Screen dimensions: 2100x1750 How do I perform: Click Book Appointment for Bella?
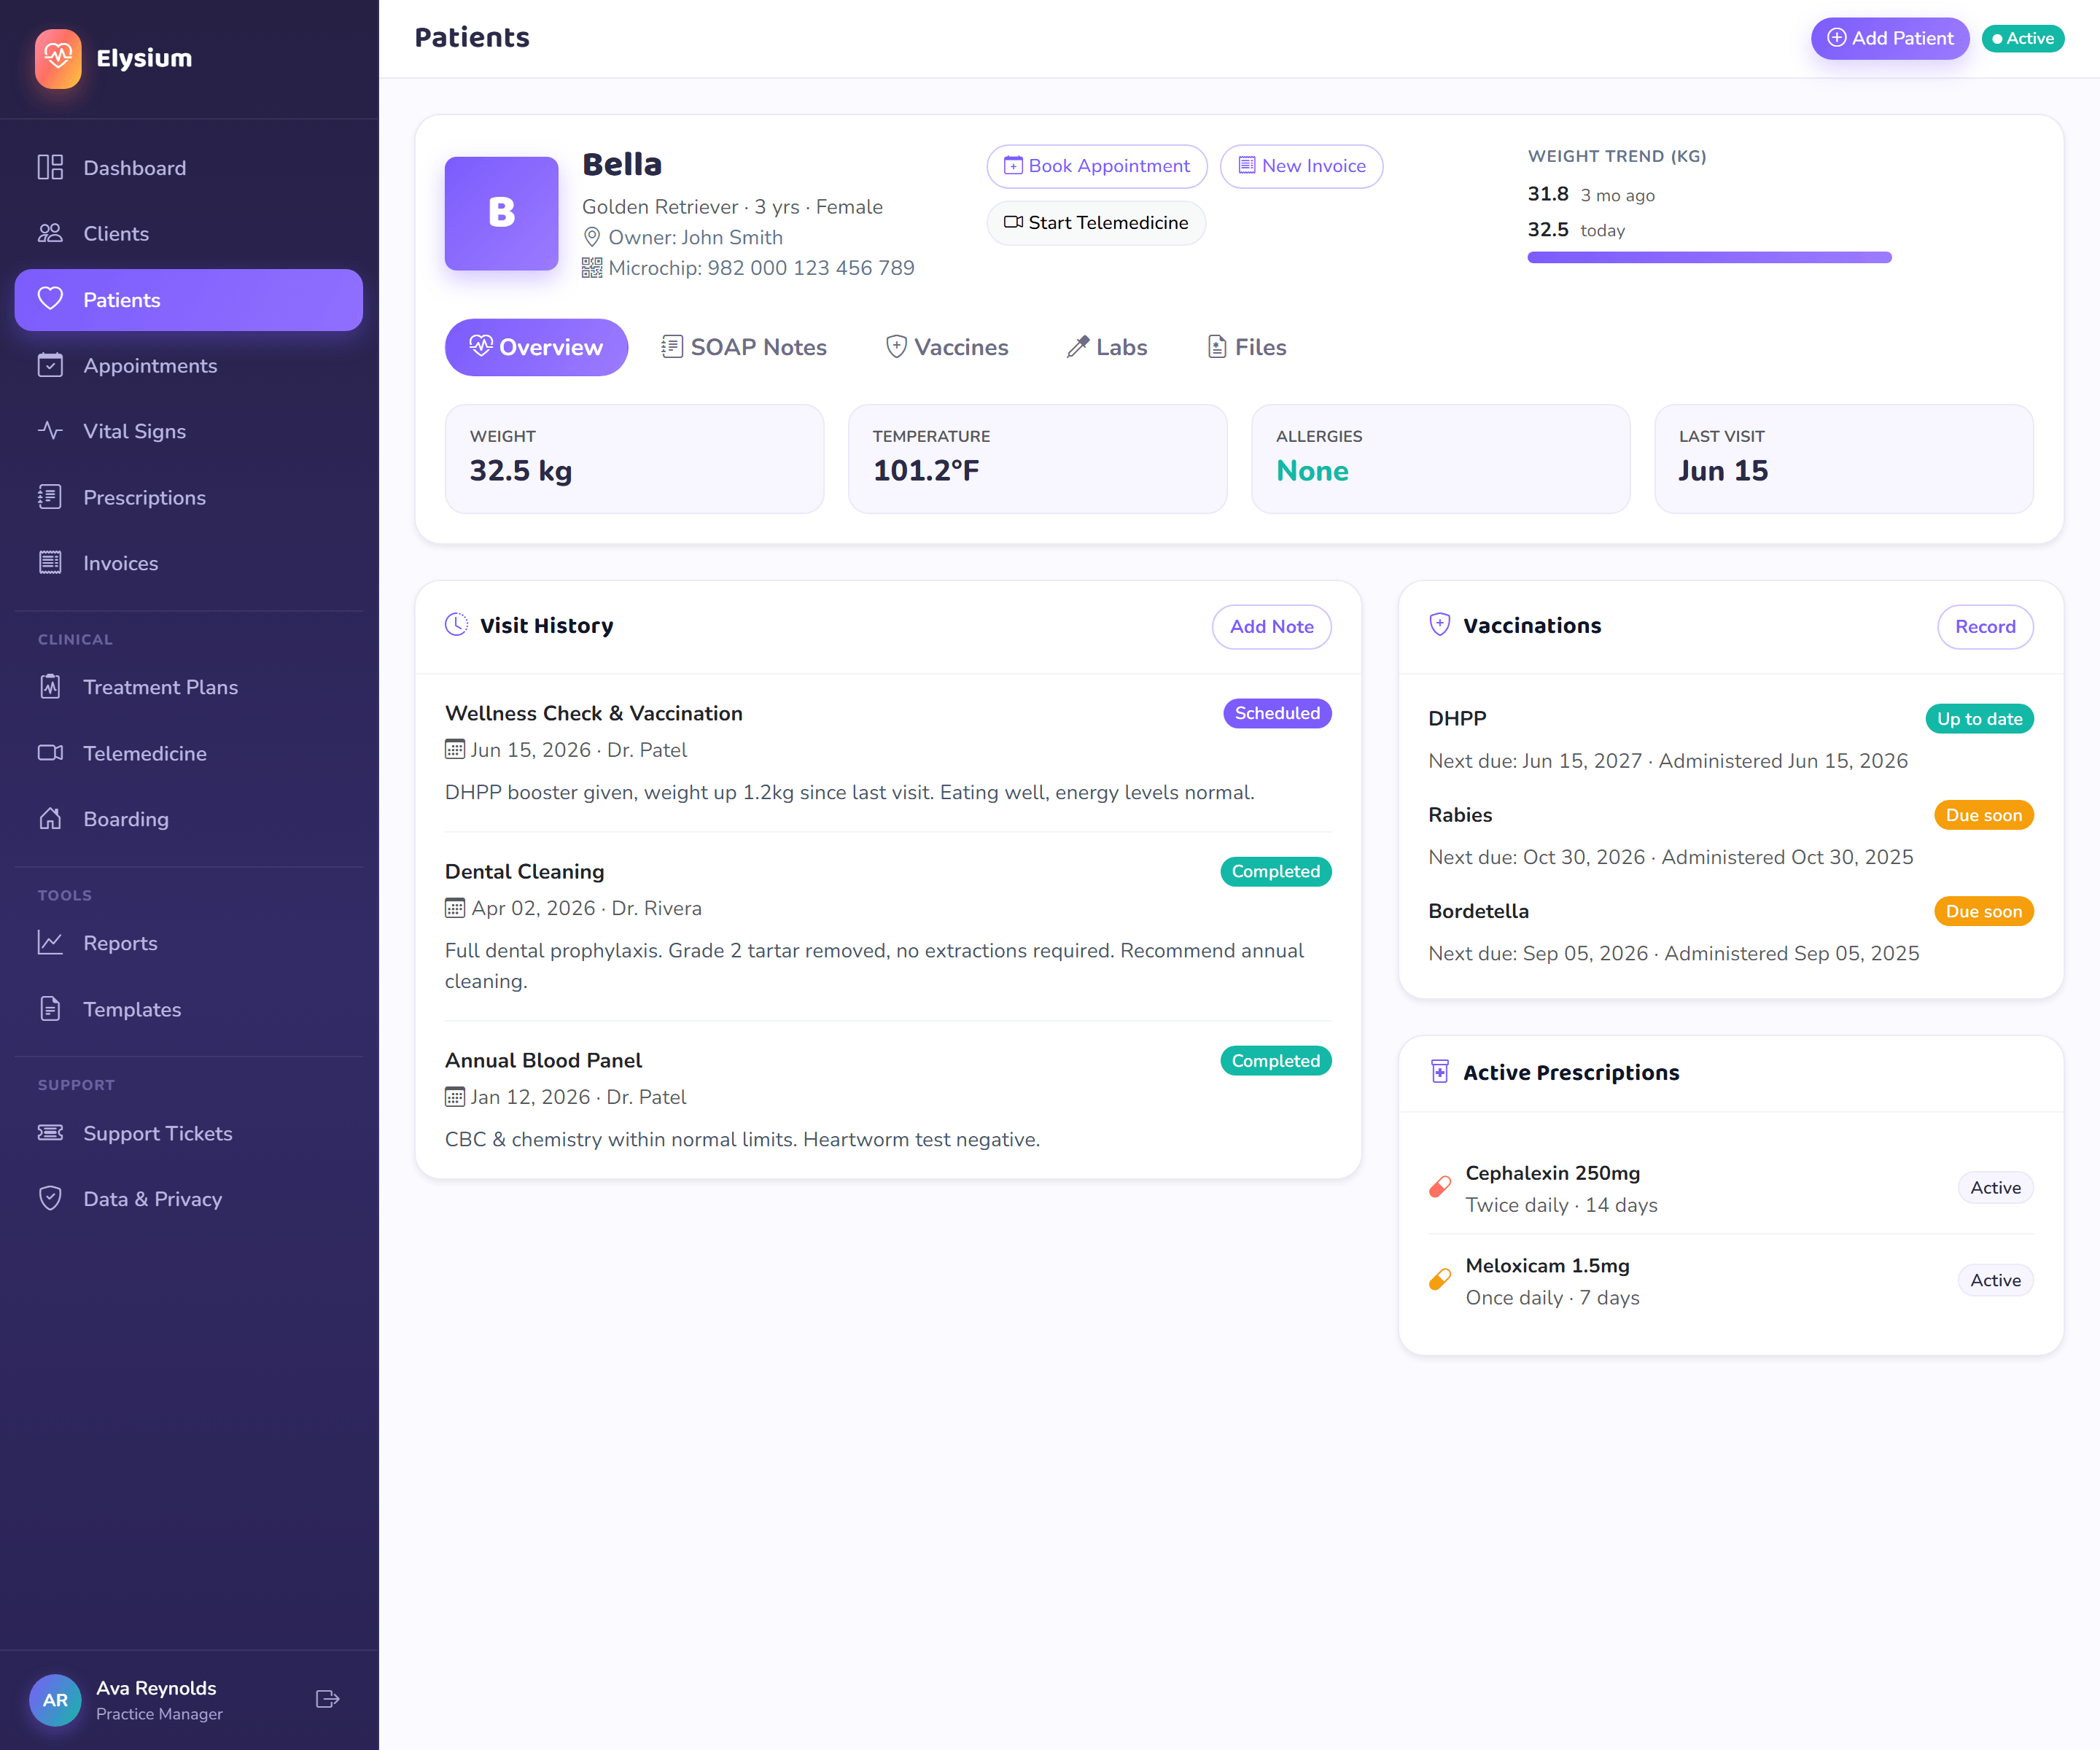pos(1097,166)
